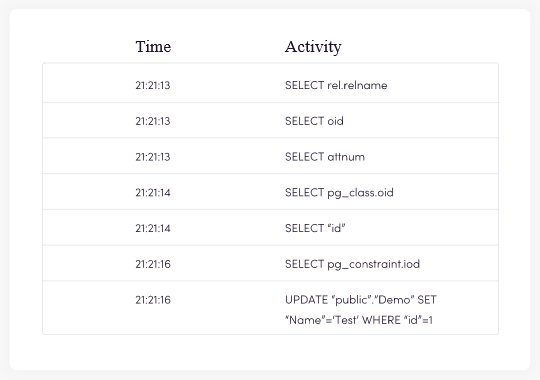Select the UPDATE "public"."Demo" SET statement
The height and width of the screenshot is (380, 540).
coord(361,300)
